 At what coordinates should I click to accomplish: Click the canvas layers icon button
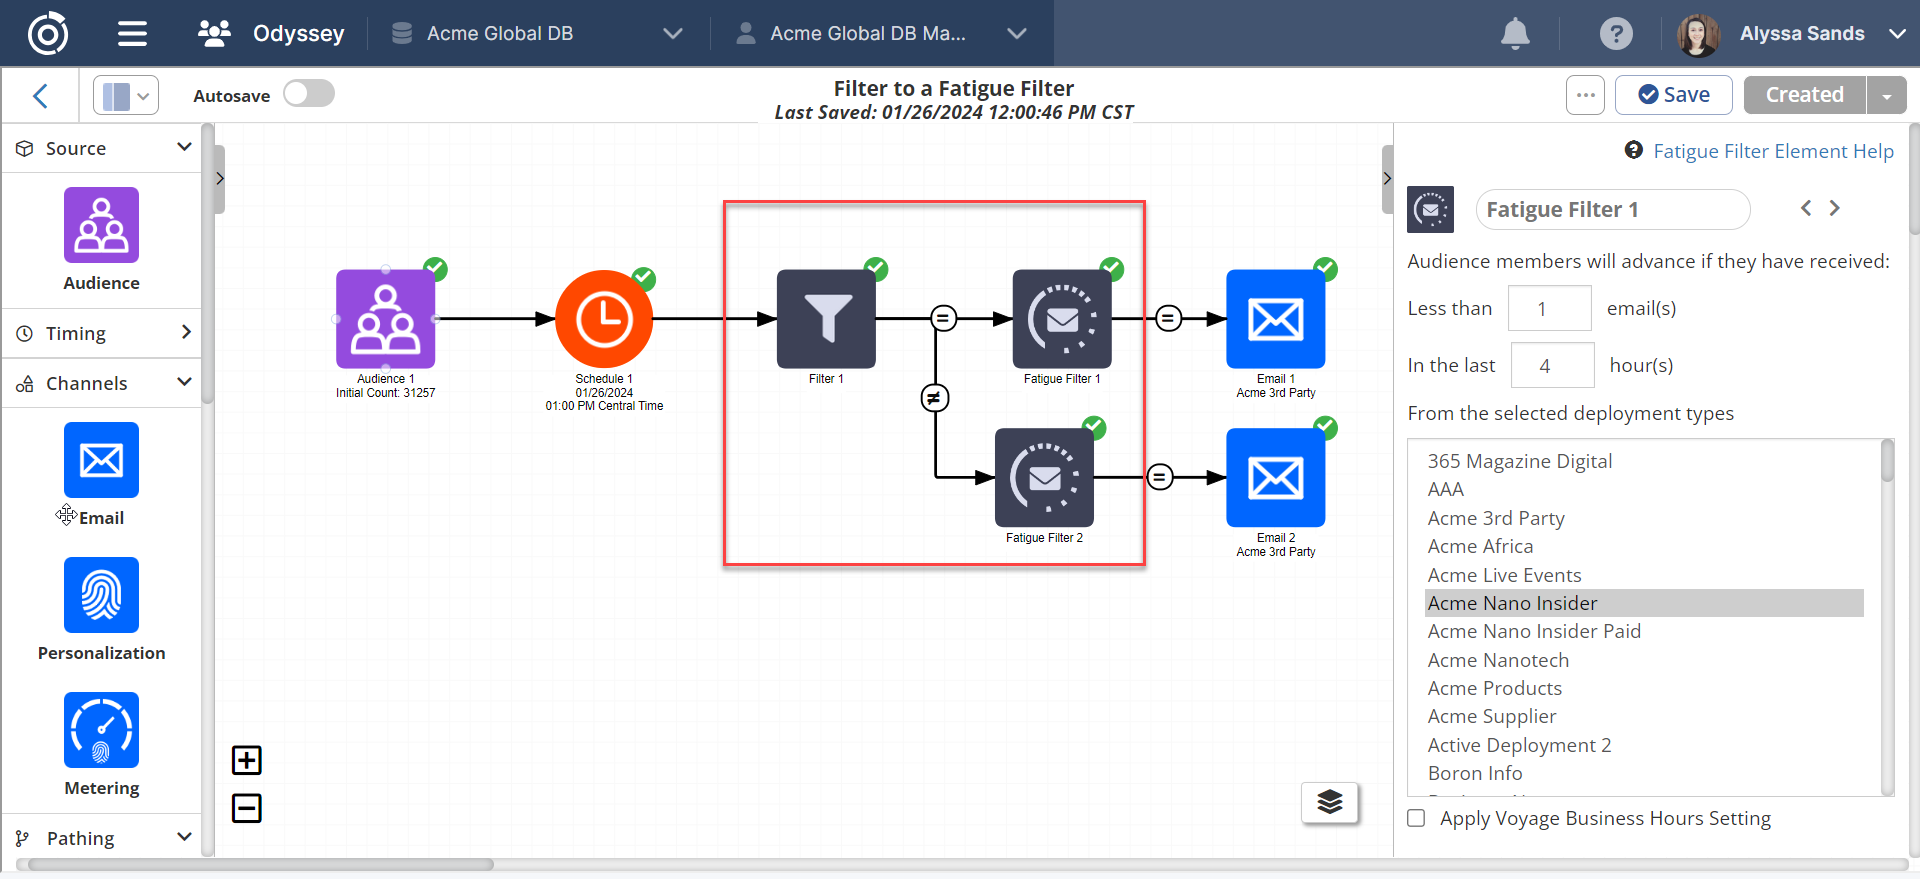(x=1329, y=802)
